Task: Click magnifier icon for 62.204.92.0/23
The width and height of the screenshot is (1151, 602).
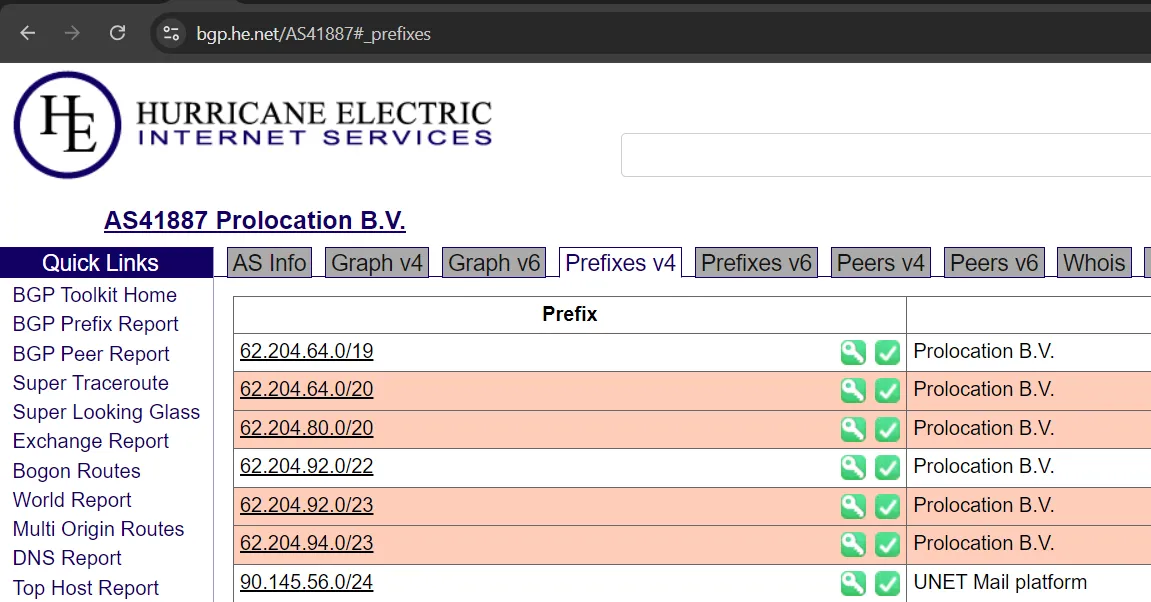Action: coord(853,506)
